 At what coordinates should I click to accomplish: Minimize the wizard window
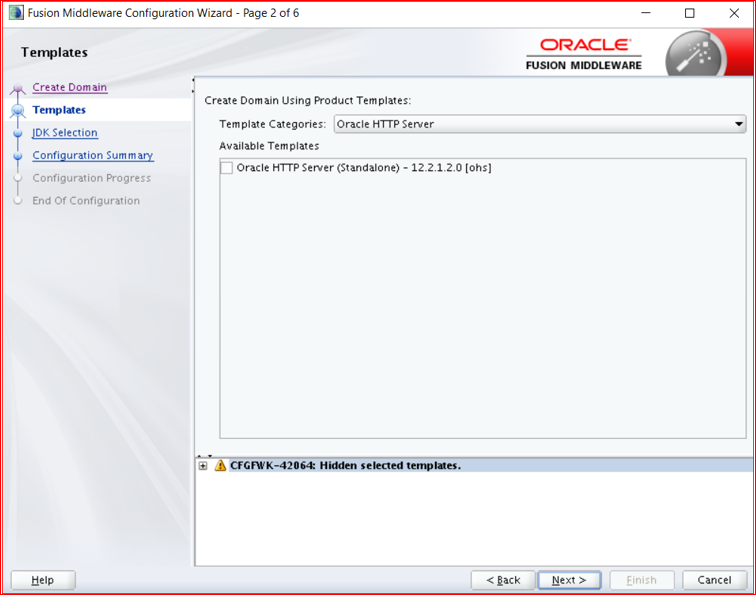tap(646, 13)
